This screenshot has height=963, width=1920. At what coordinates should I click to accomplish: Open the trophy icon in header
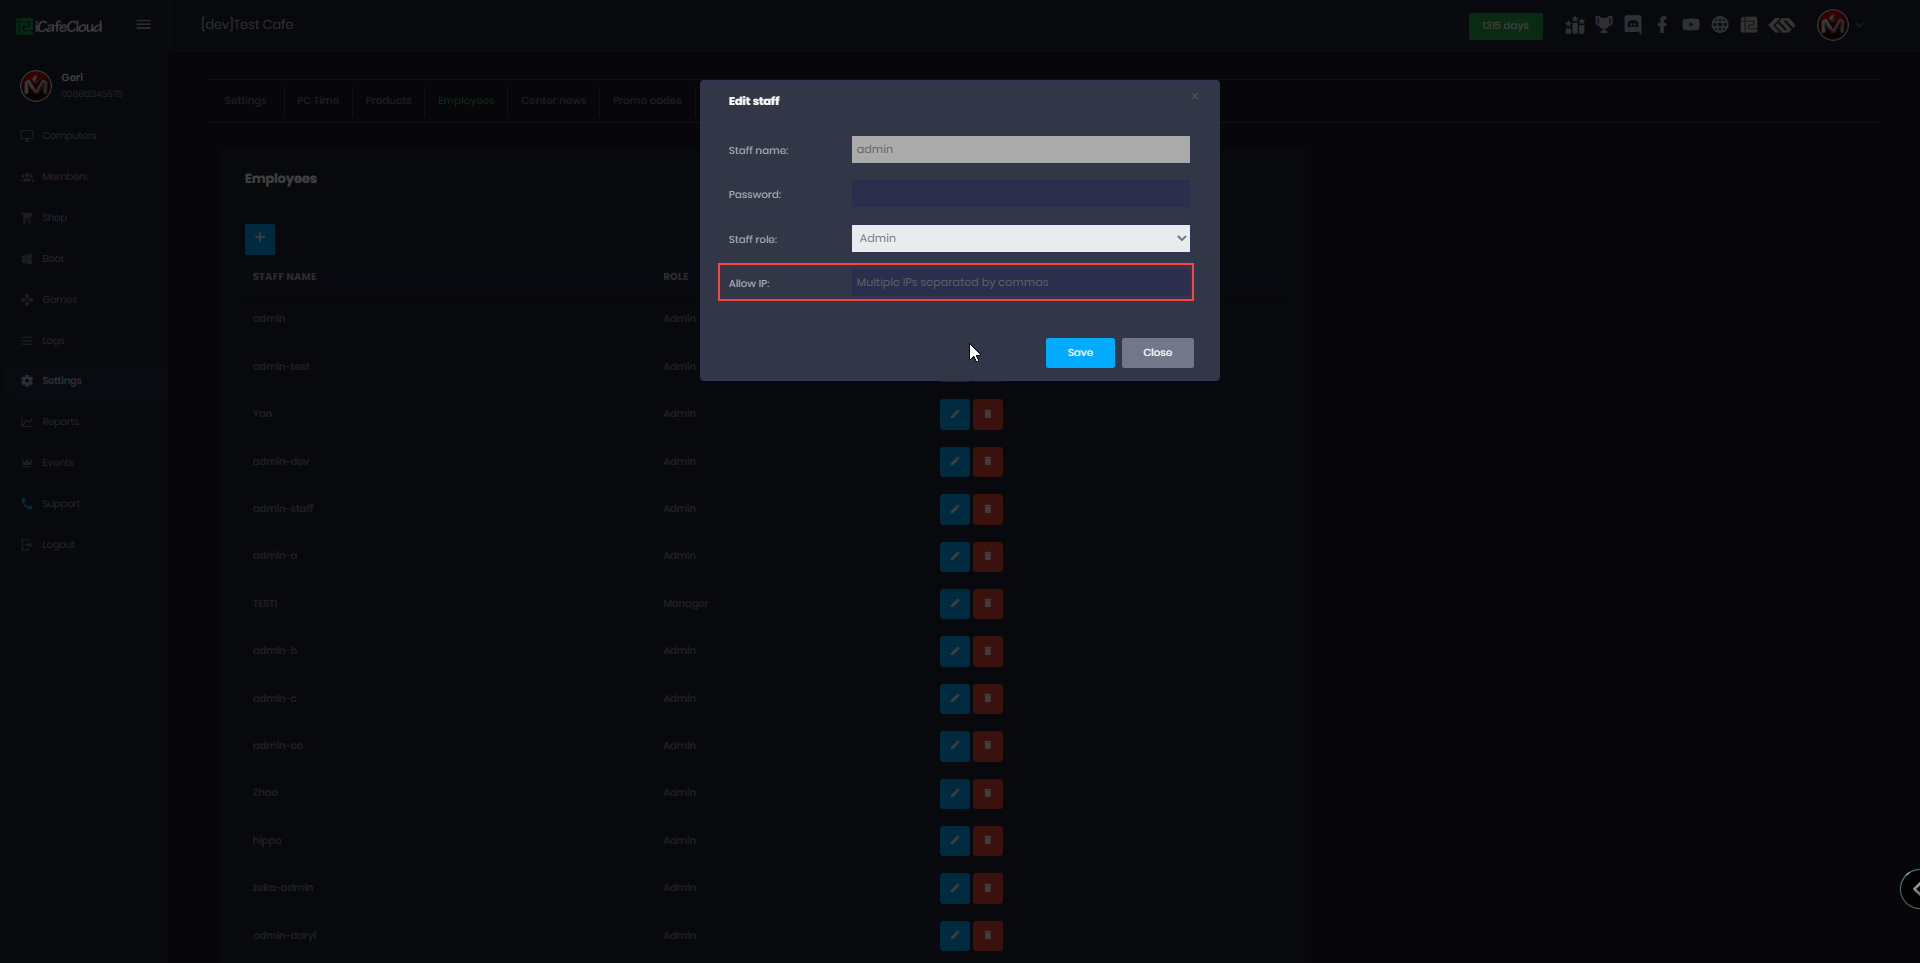click(1604, 25)
